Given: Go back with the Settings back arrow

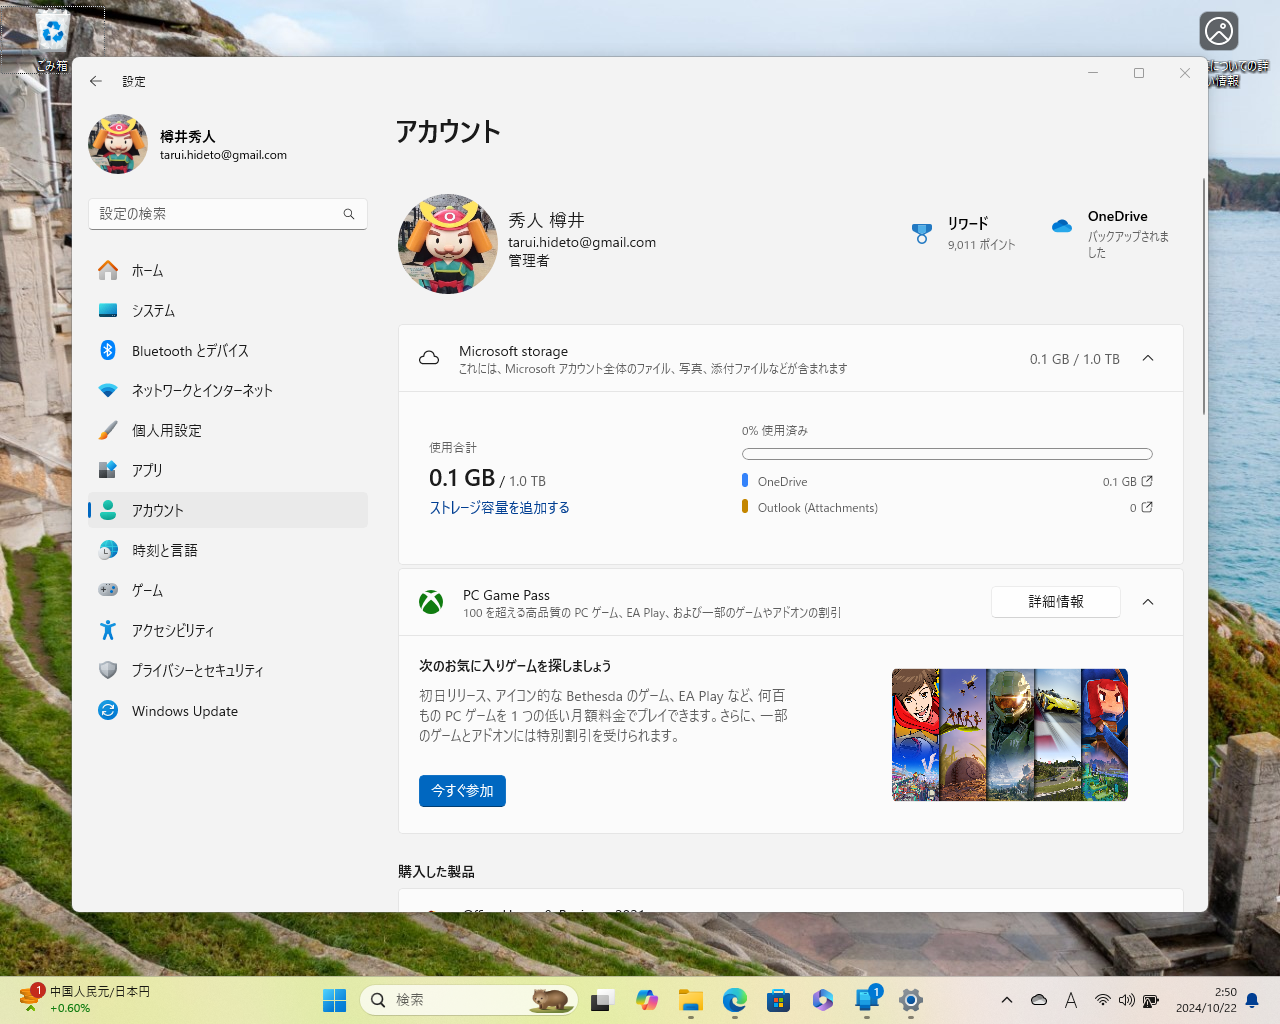Looking at the screenshot, I should [96, 81].
